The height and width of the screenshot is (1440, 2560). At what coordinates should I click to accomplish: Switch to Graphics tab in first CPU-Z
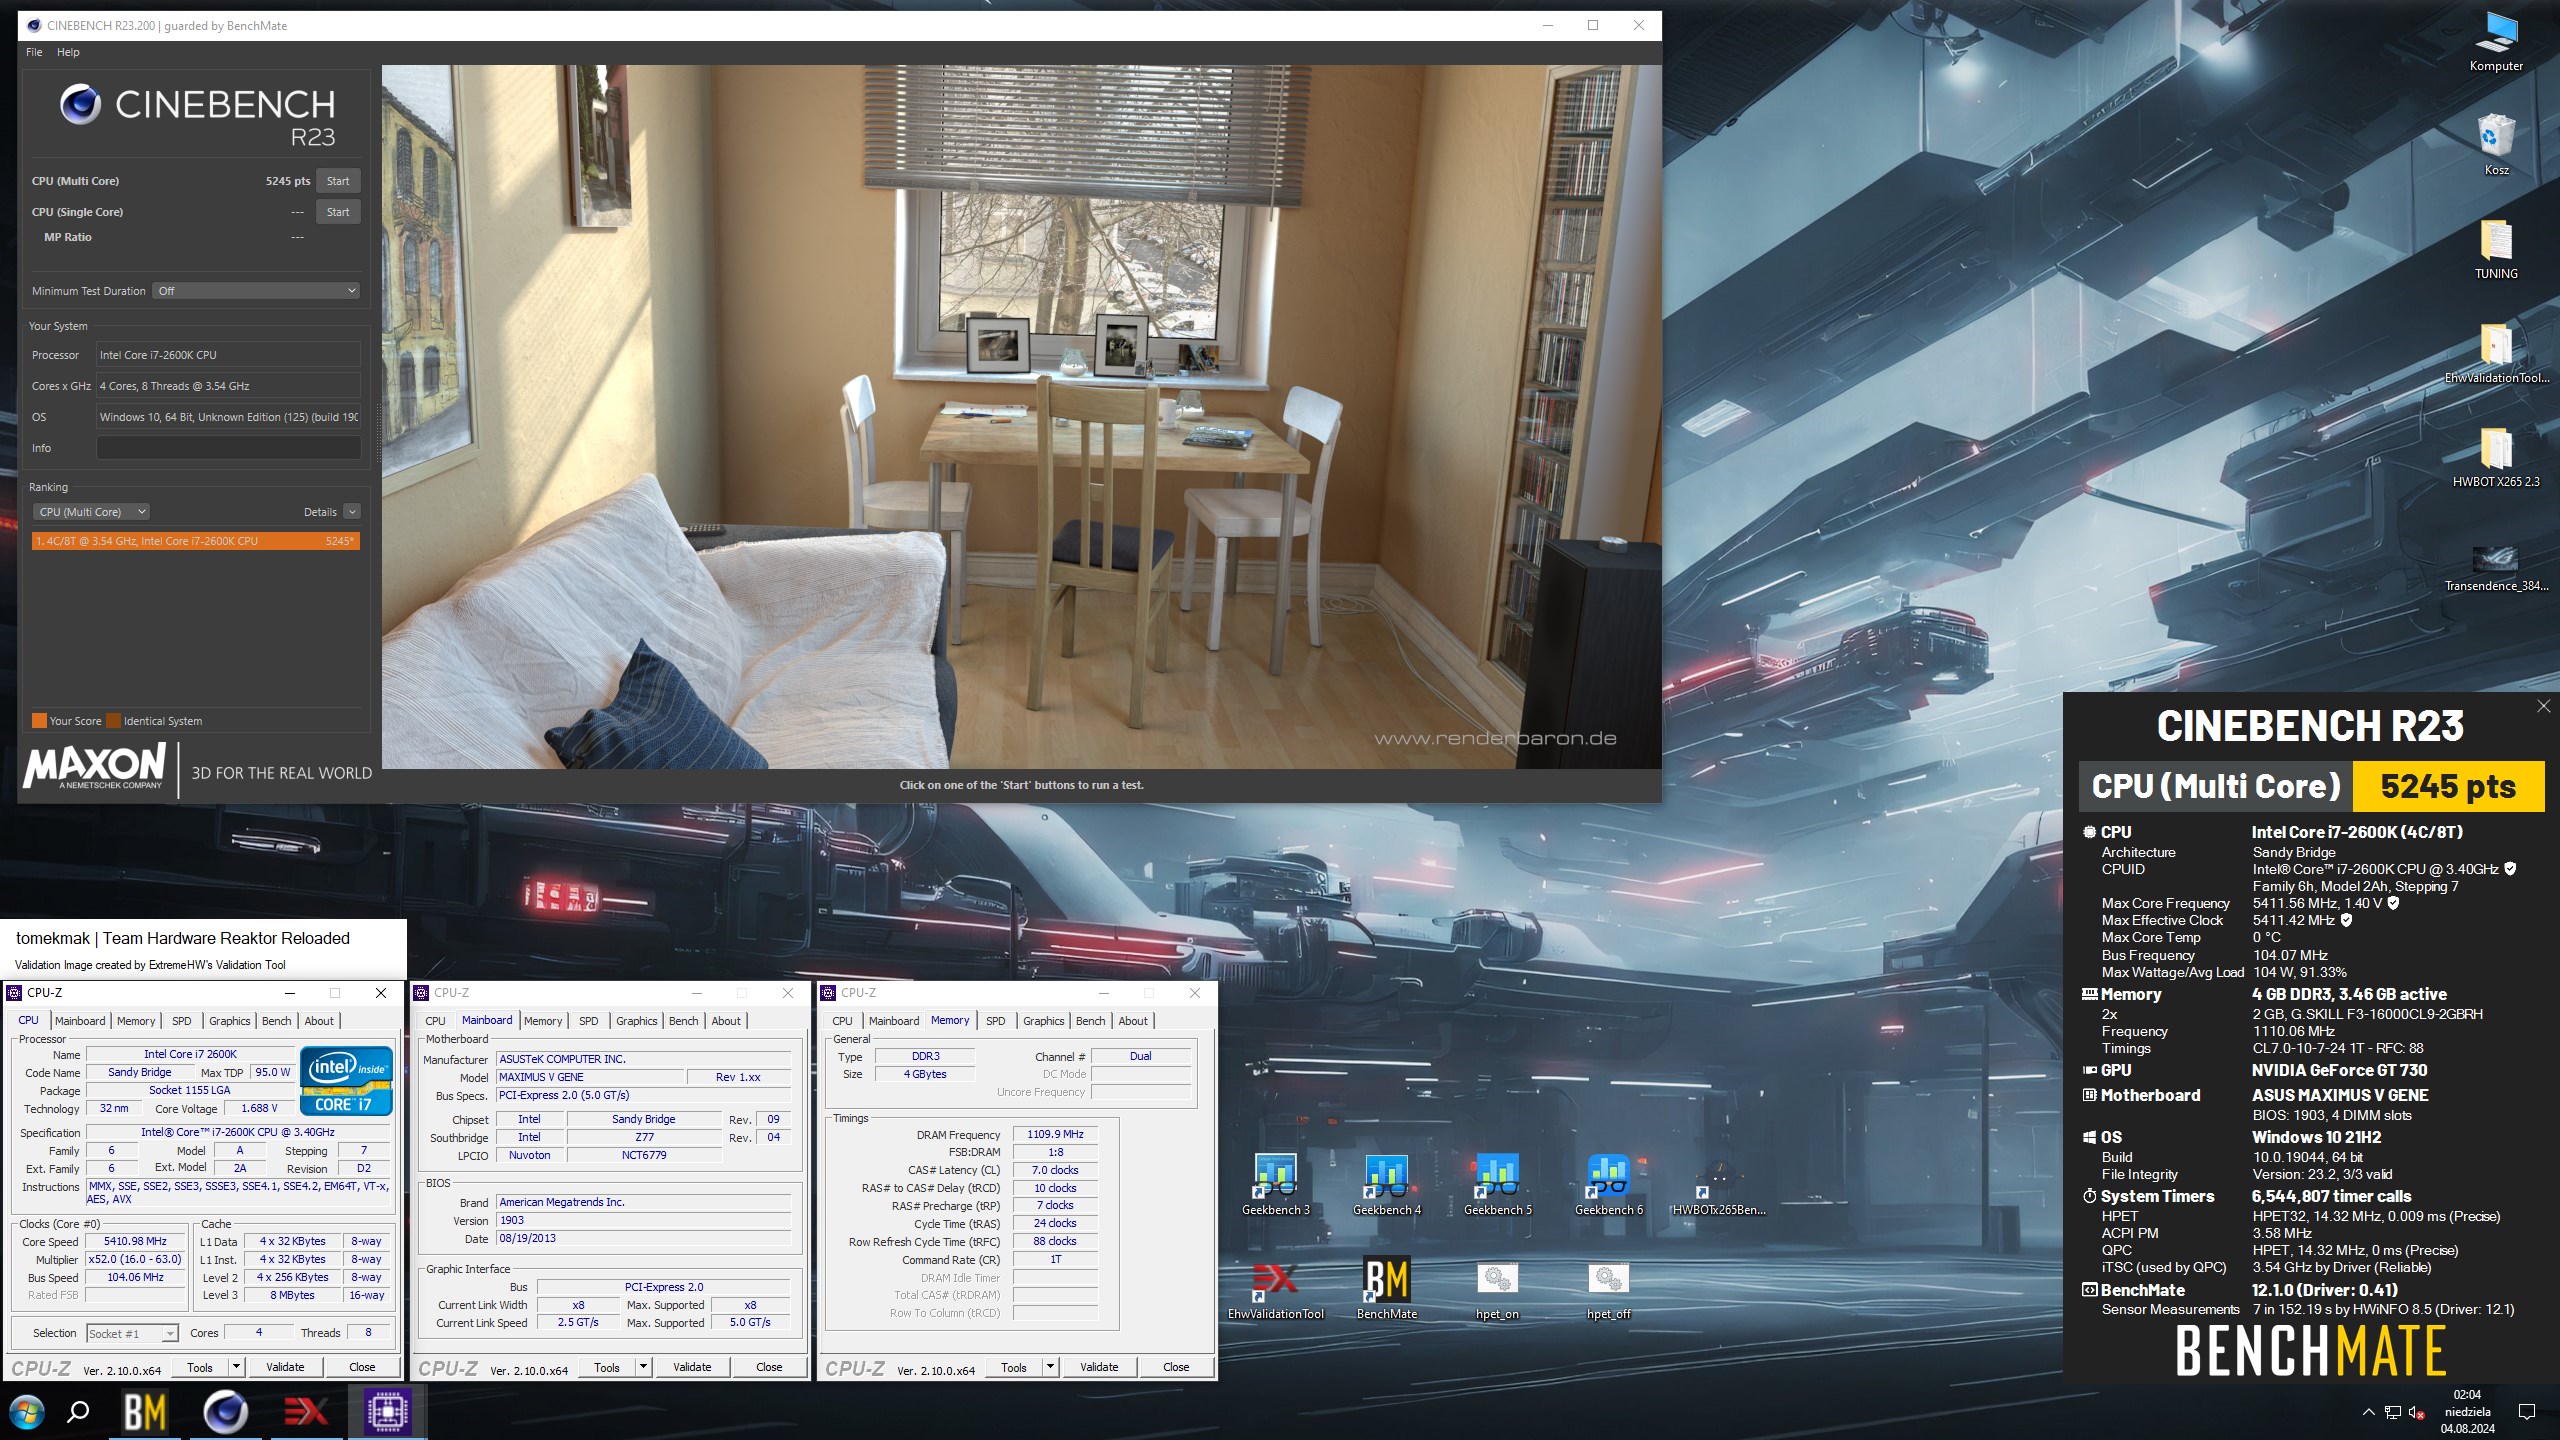[x=229, y=1021]
